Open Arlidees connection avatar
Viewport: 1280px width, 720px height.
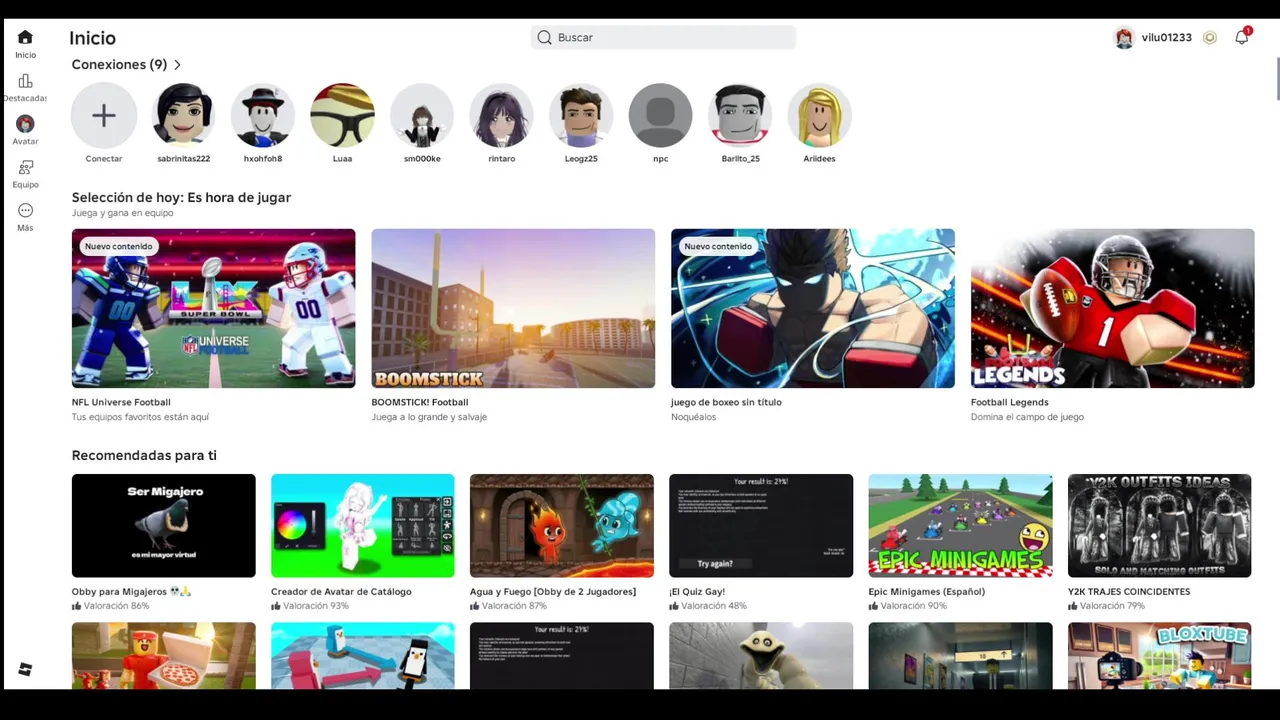click(819, 116)
